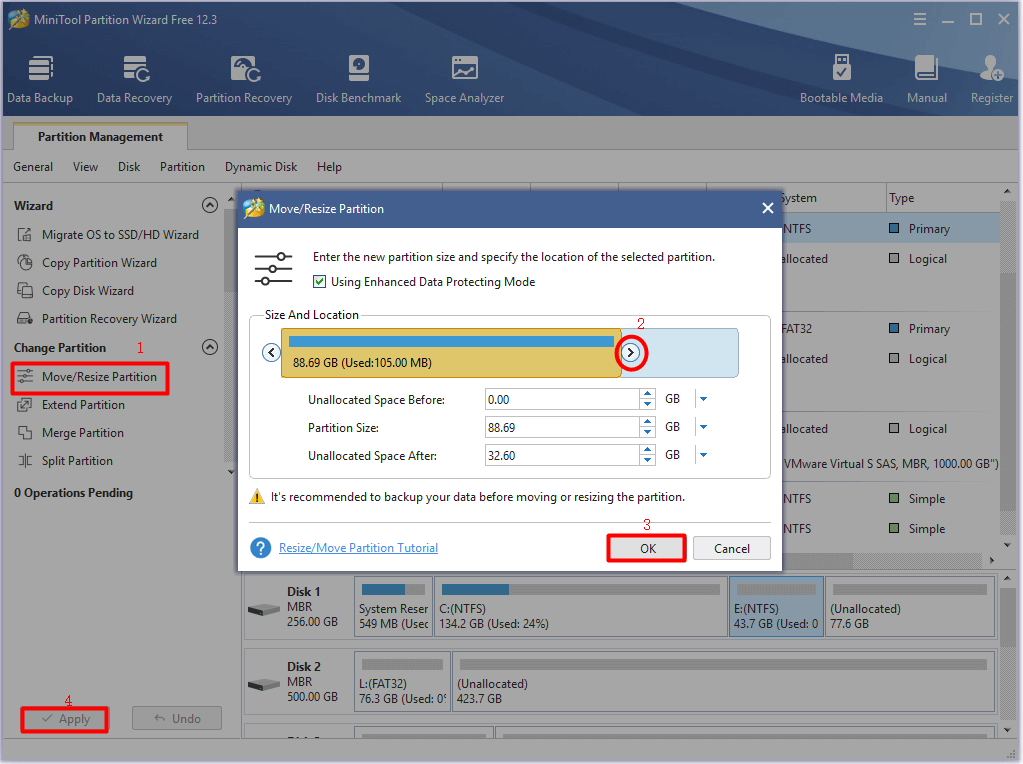The height and width of the screenshot is (764, 1023).
Task: Click the right arrow handle on the partition bar
Action: [630, 352]
